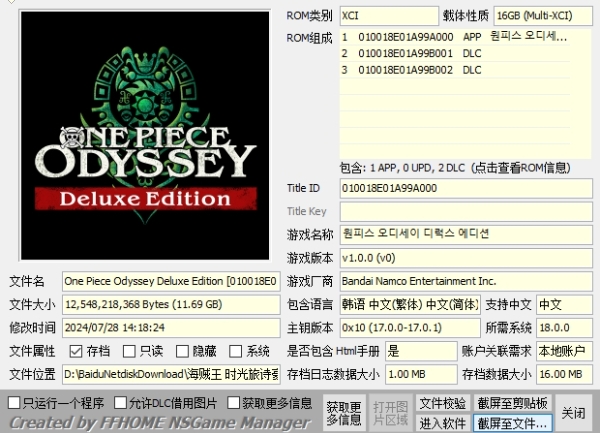Click the 截屏至剪贴板 button
601x433 pixels.
pyautogui.click(x=512, y=403)
